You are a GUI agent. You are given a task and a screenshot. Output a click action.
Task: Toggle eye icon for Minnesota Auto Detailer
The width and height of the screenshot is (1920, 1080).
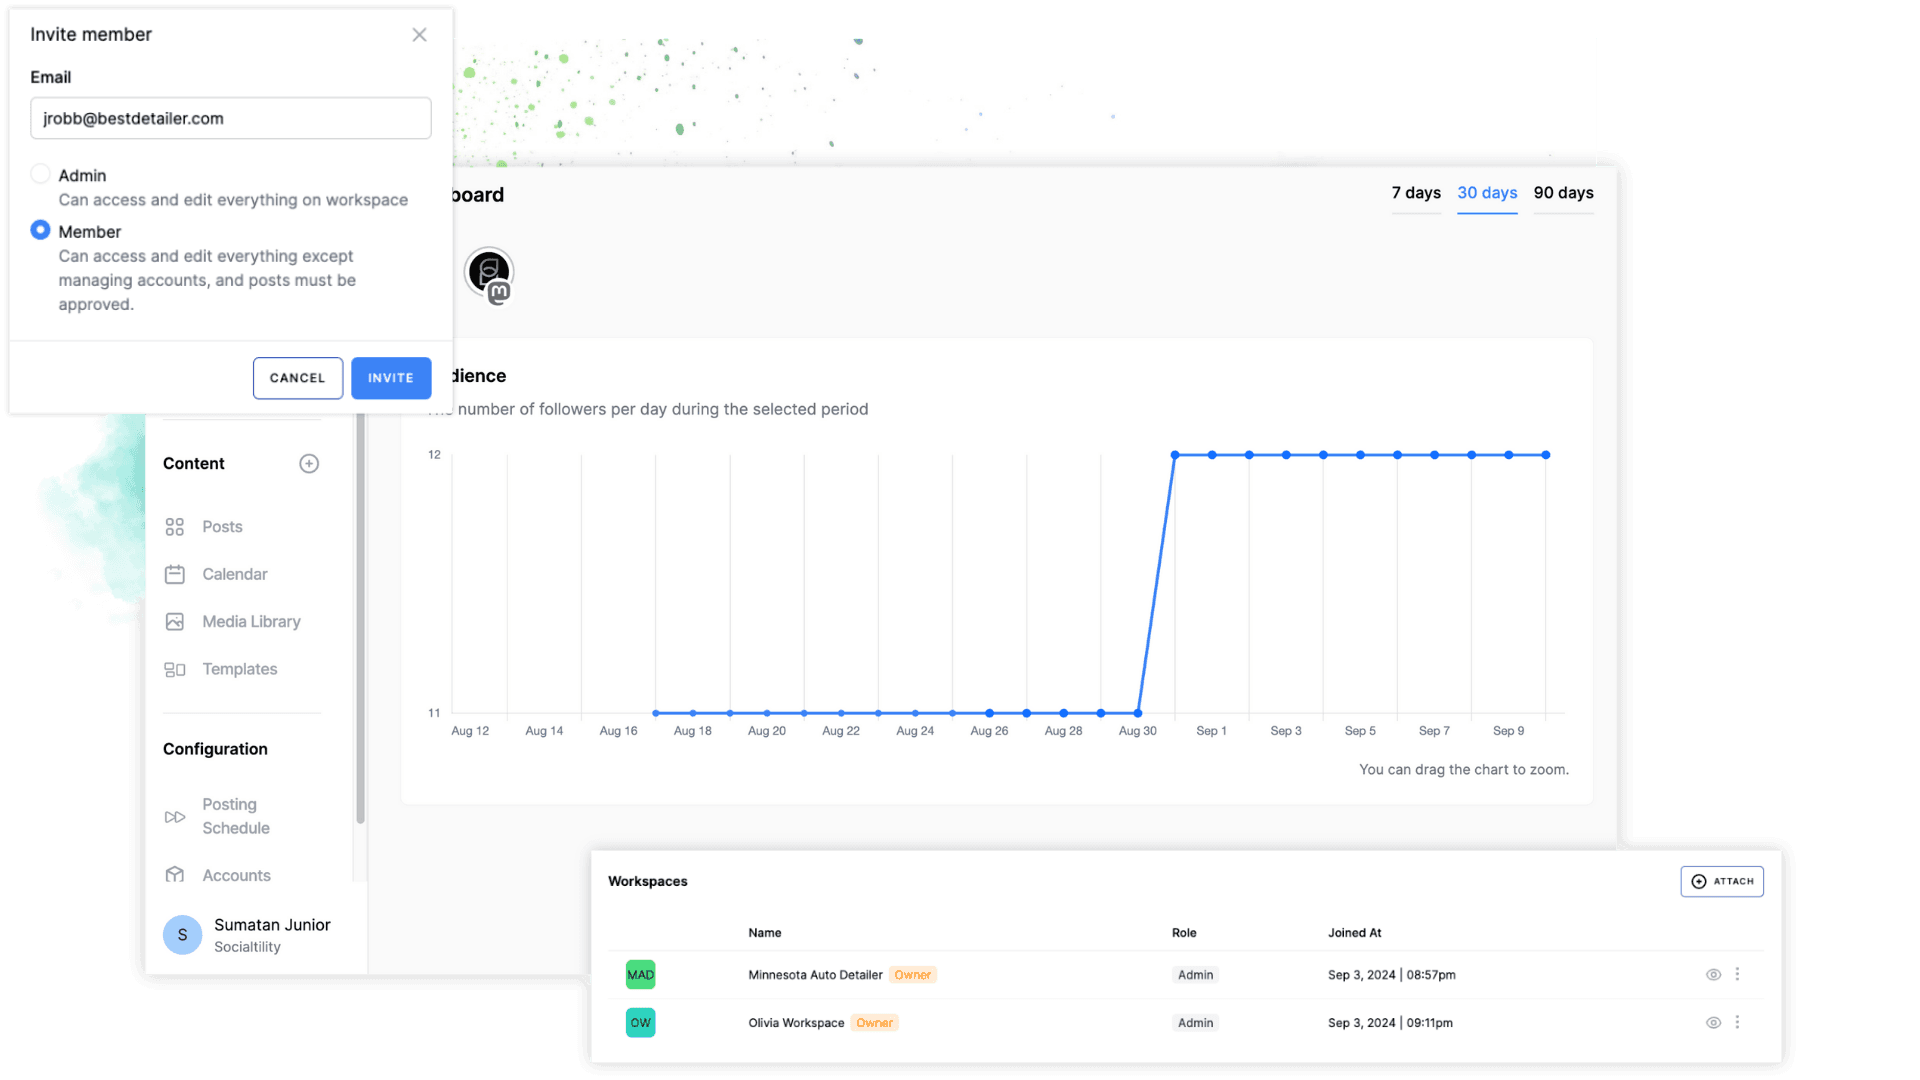point(1713,975)
